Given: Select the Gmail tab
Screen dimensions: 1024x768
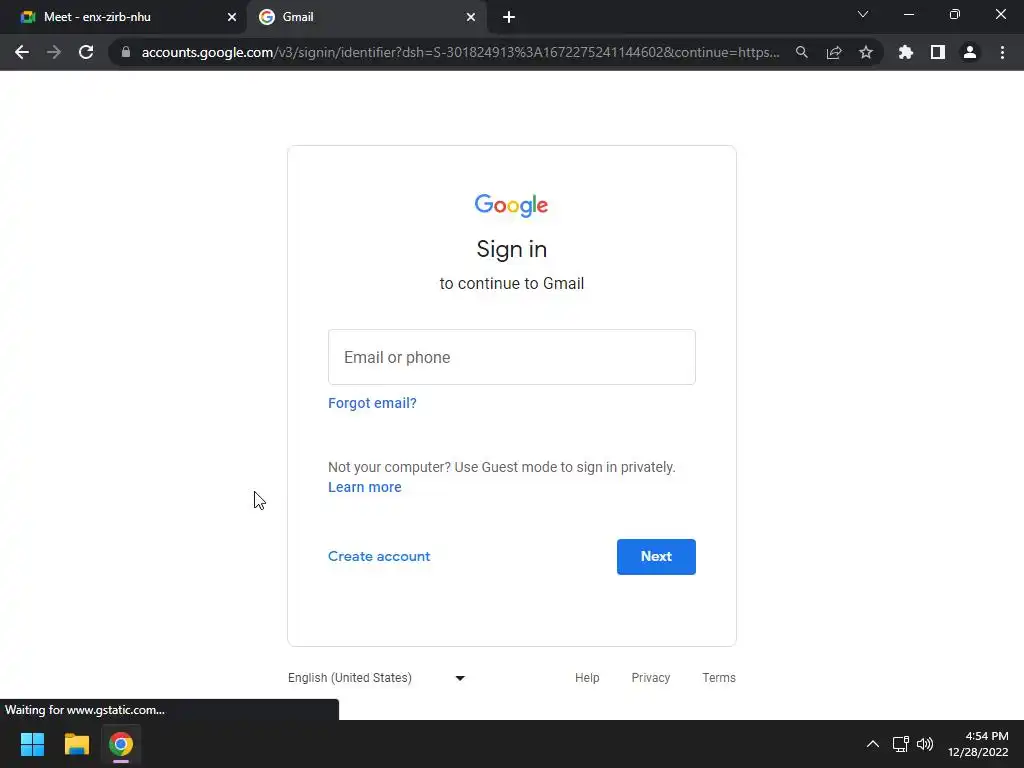Looking at the screenshot, I should 367,17.
